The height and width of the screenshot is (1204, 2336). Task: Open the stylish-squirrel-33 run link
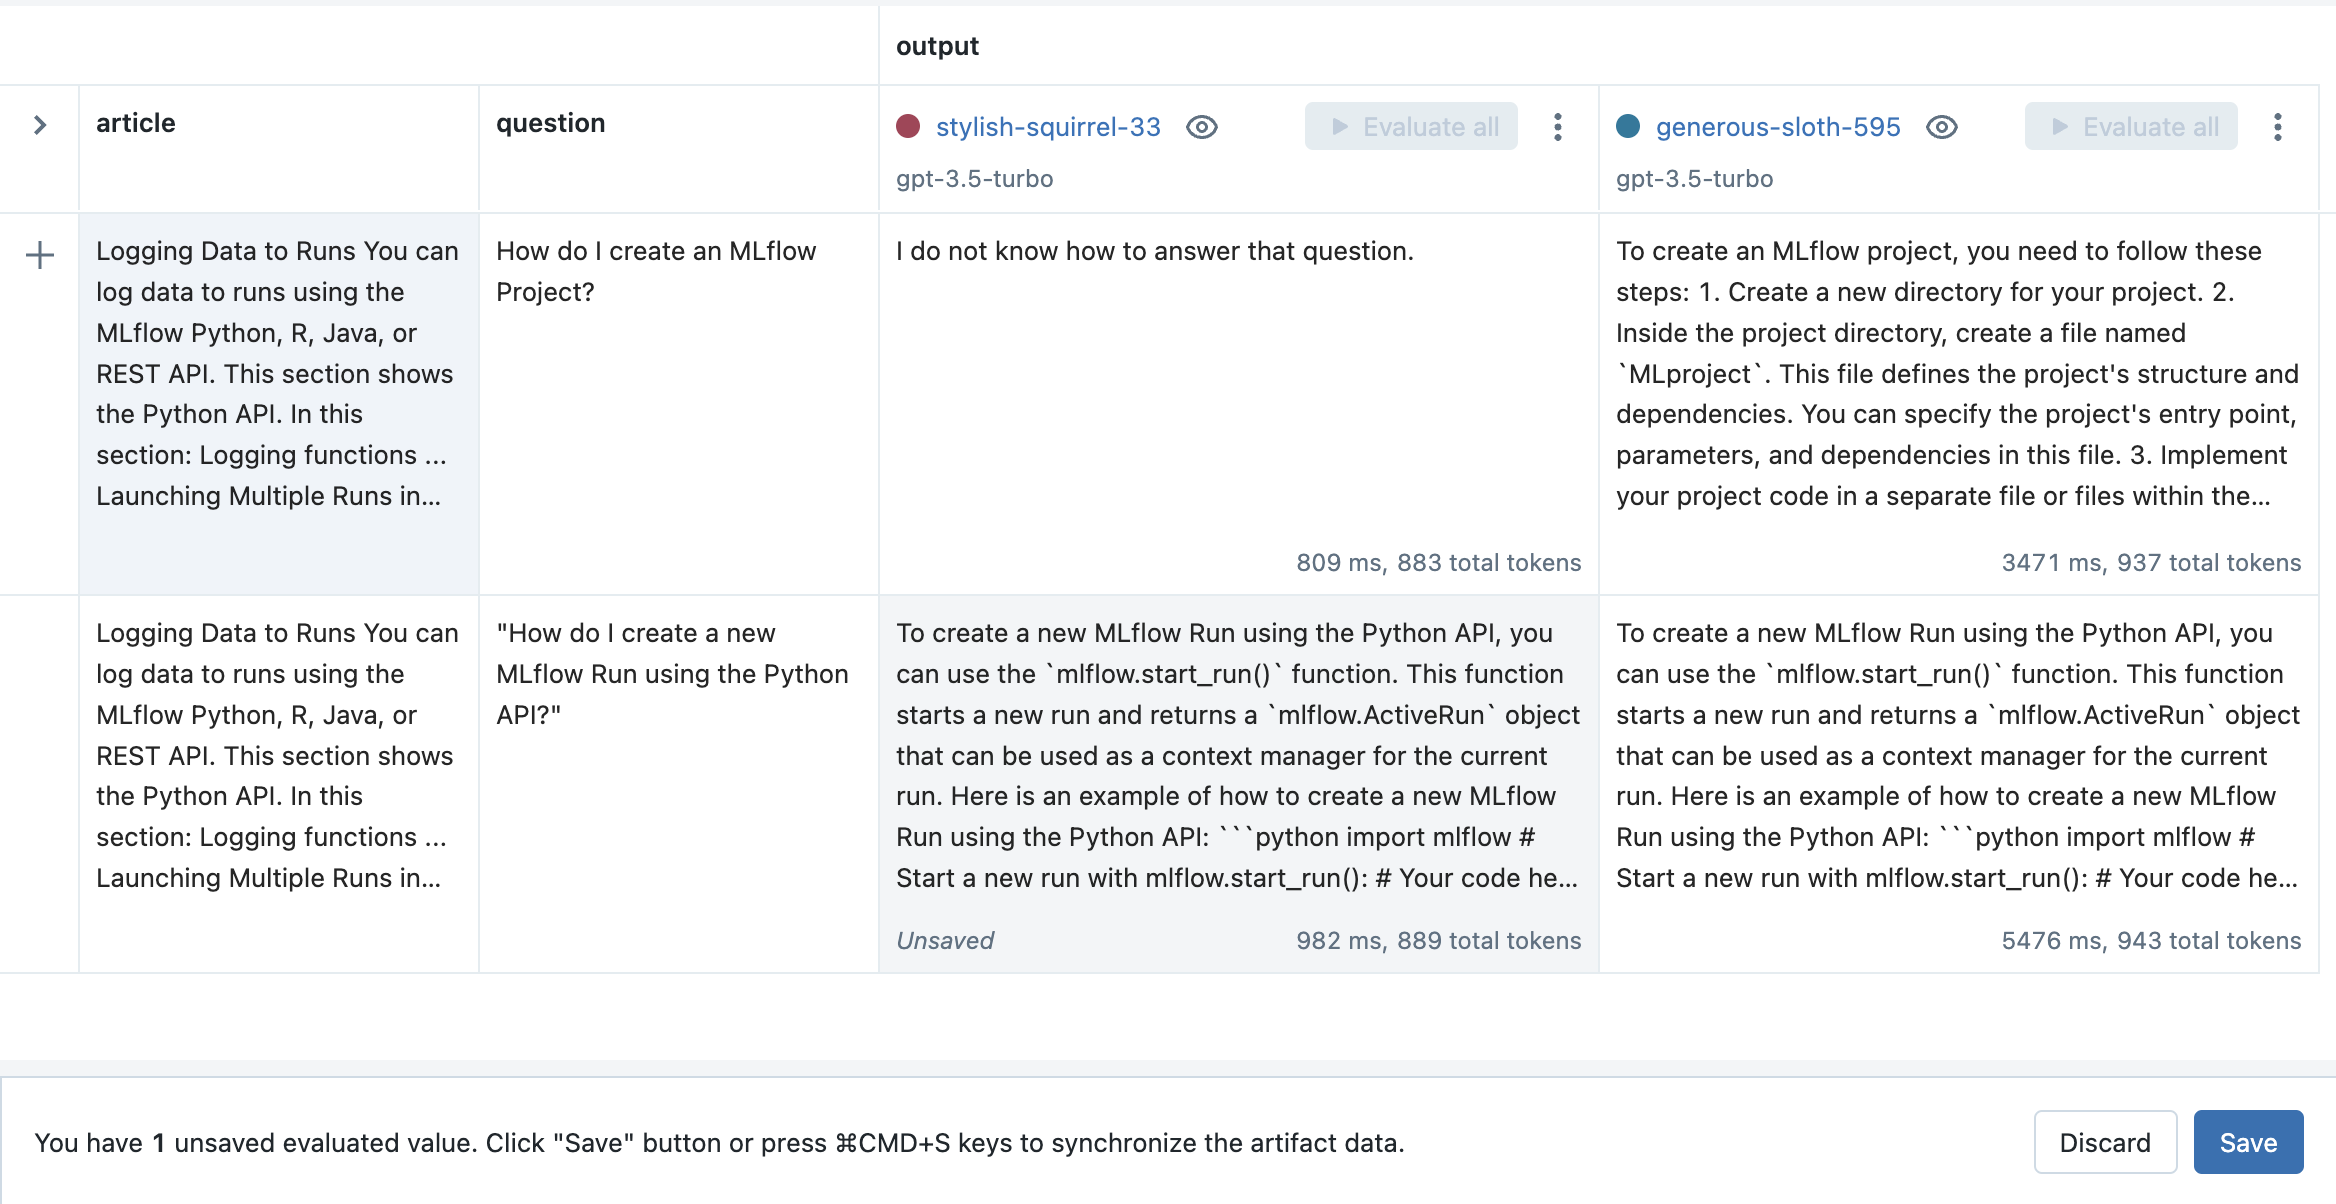point(1048,127)
